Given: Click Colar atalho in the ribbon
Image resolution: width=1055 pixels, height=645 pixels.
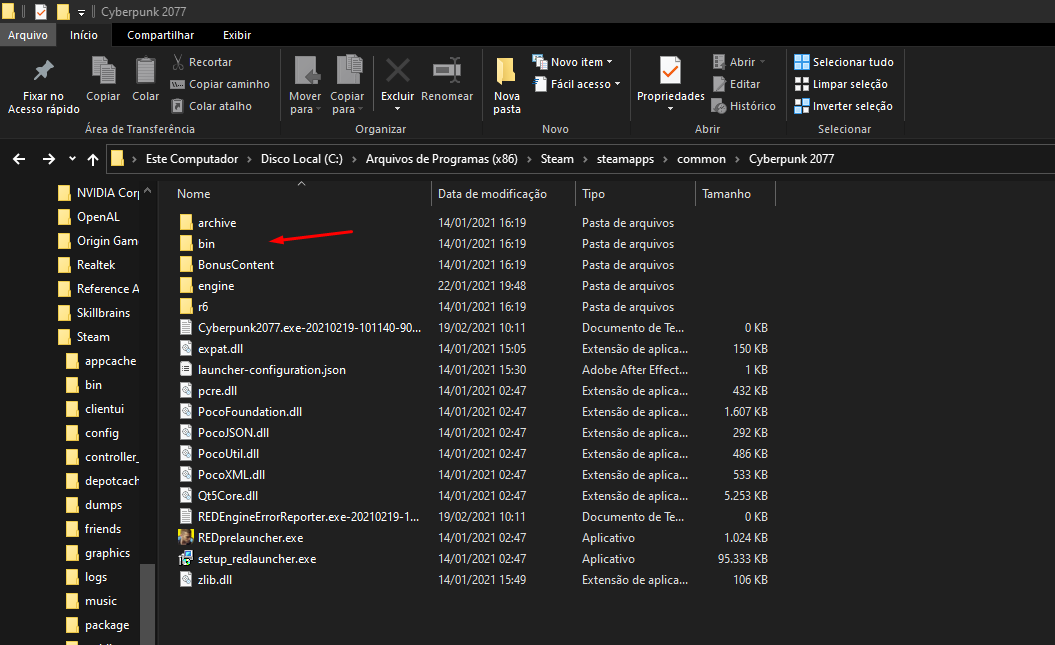Looking at the screenshot, I should tap(211, 106).
